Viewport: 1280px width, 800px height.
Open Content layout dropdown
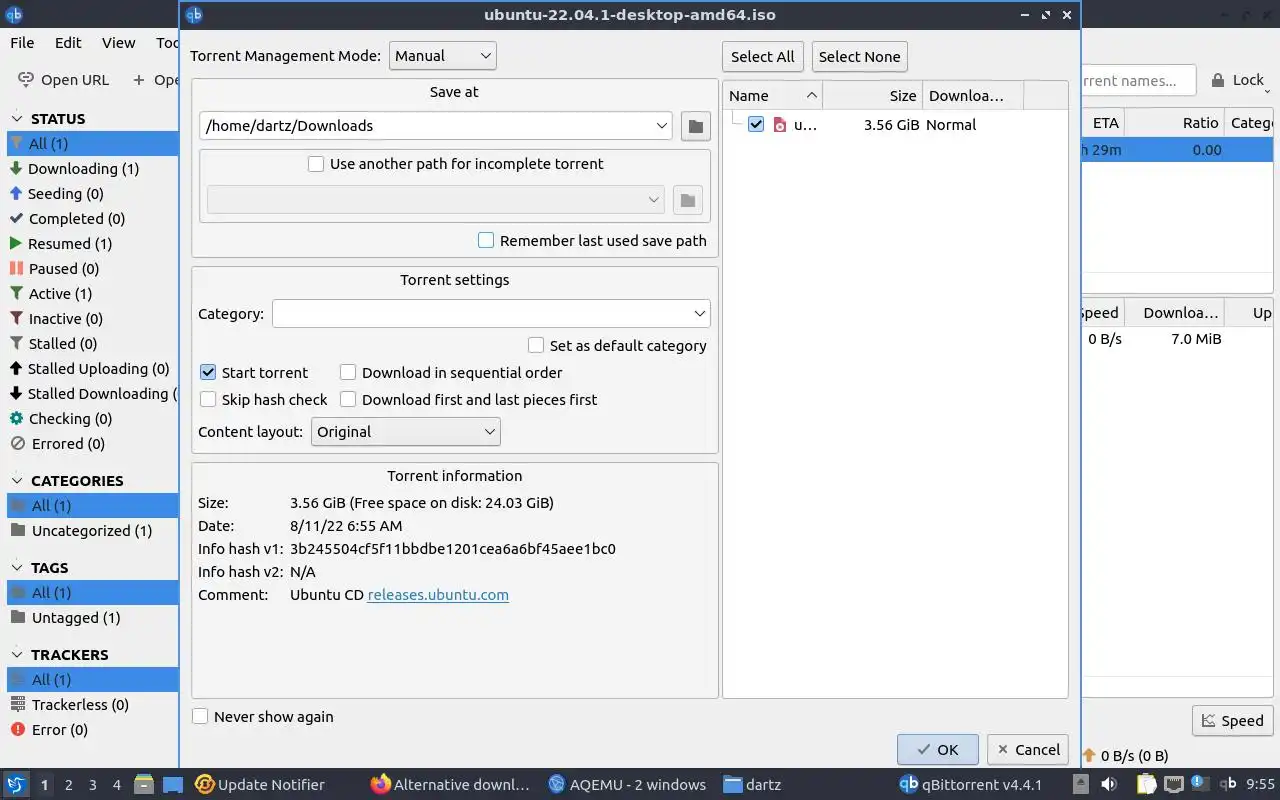click(x=406, y=432)
